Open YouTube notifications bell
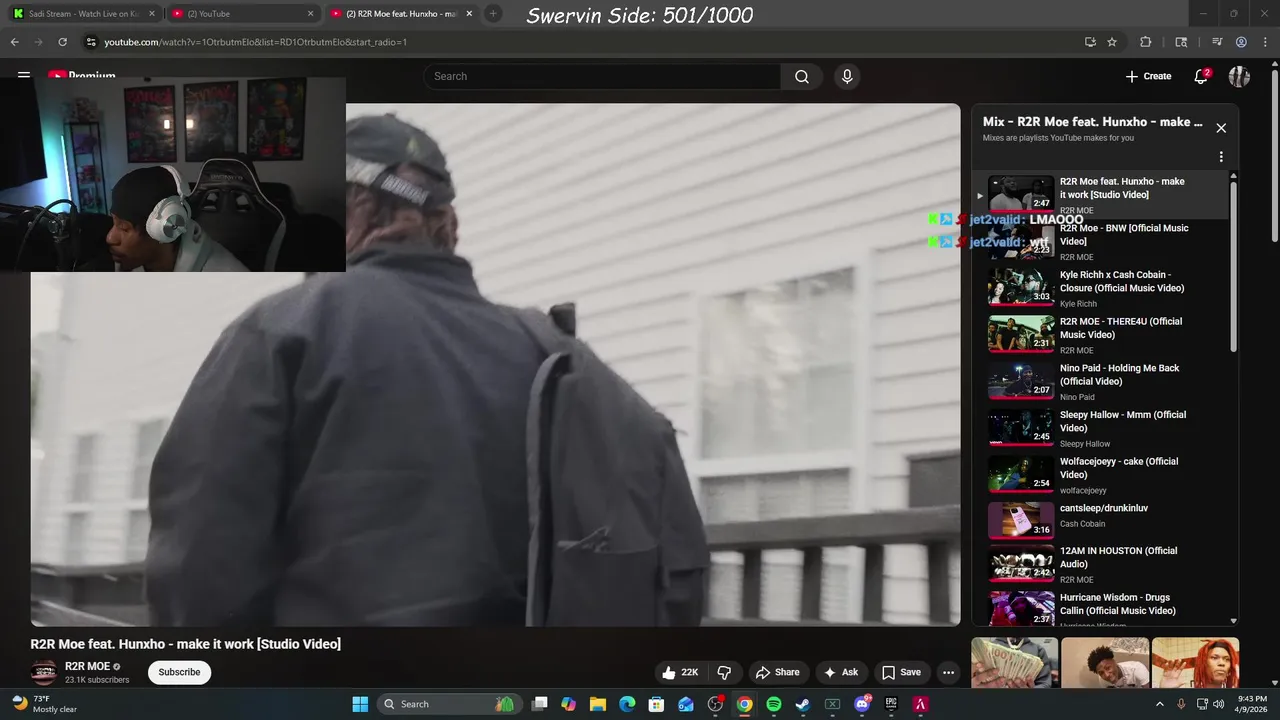 click(x=1201, y=76)
